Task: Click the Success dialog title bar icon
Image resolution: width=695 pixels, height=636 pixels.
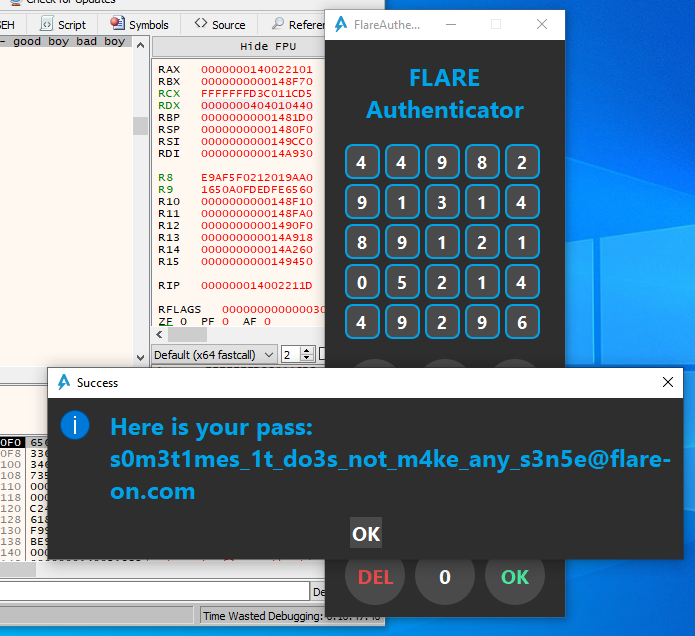Action: (64, 382)
